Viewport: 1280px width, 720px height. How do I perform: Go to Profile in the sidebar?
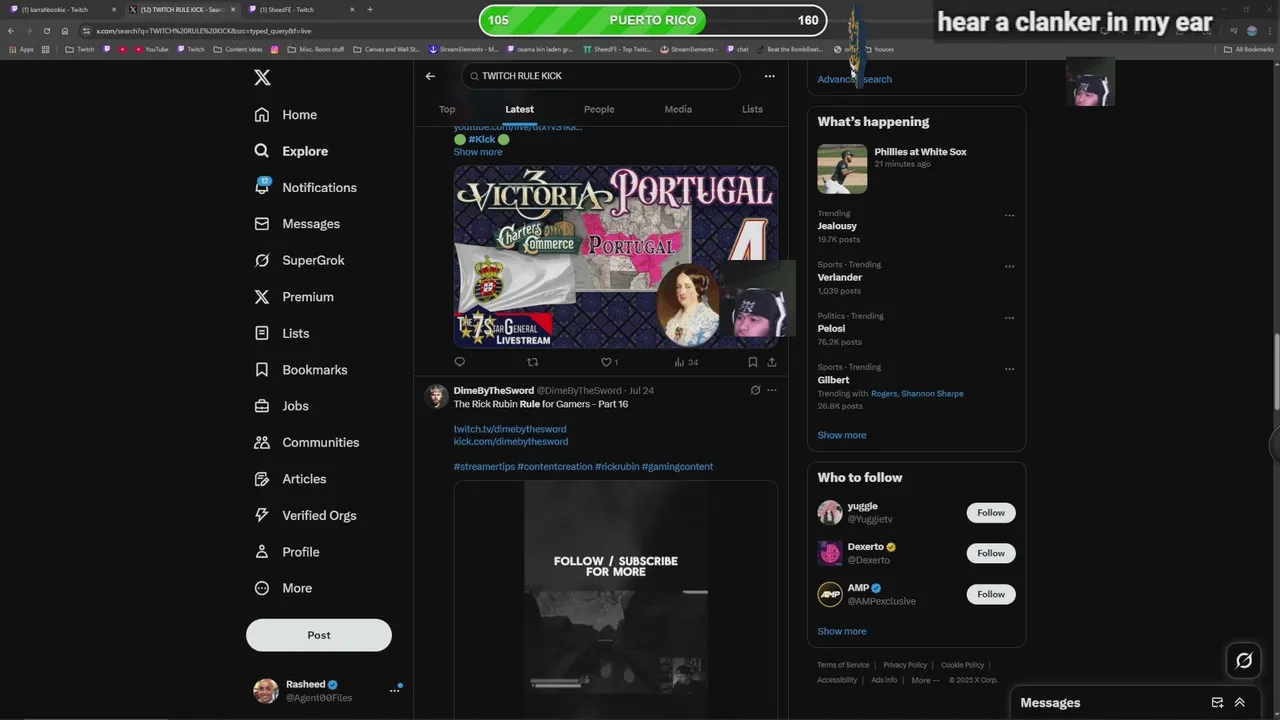[x=286, y=552]
